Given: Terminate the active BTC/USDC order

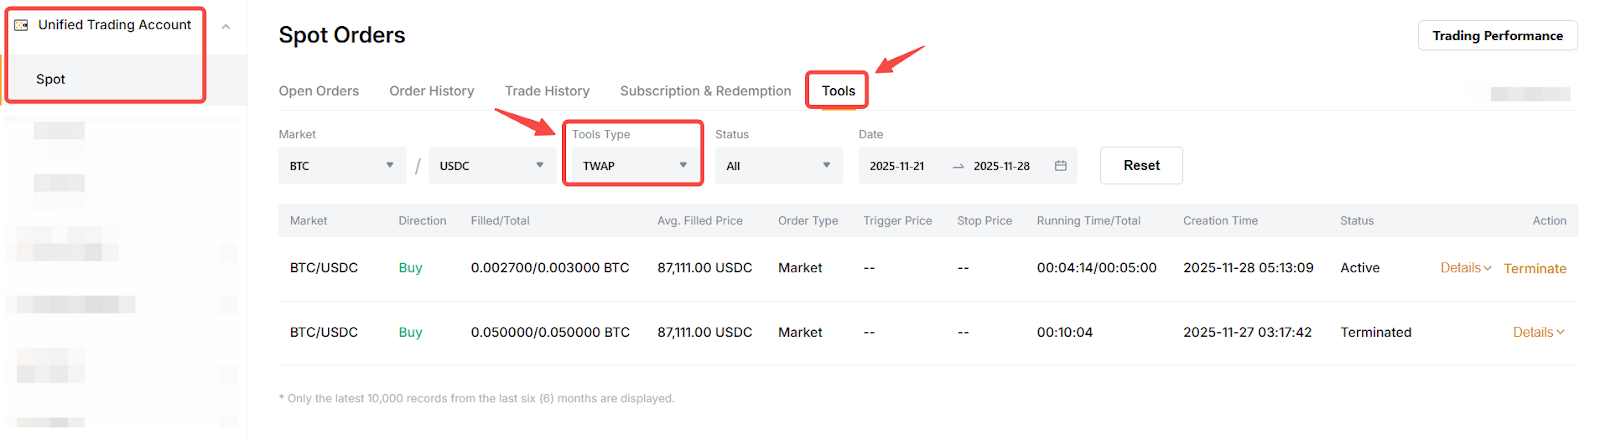Looking at the screenshot, I should tap(1534, 269).
